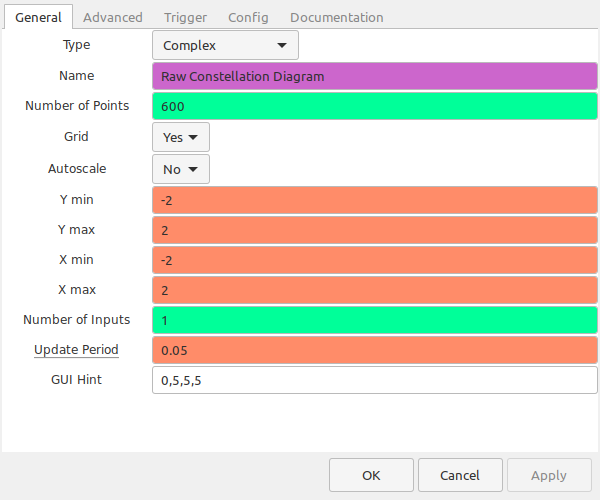The height and width of the screenshot is (500, 600).
Task: Open the Type dropdown showing Complex
Action: [225, 45]
